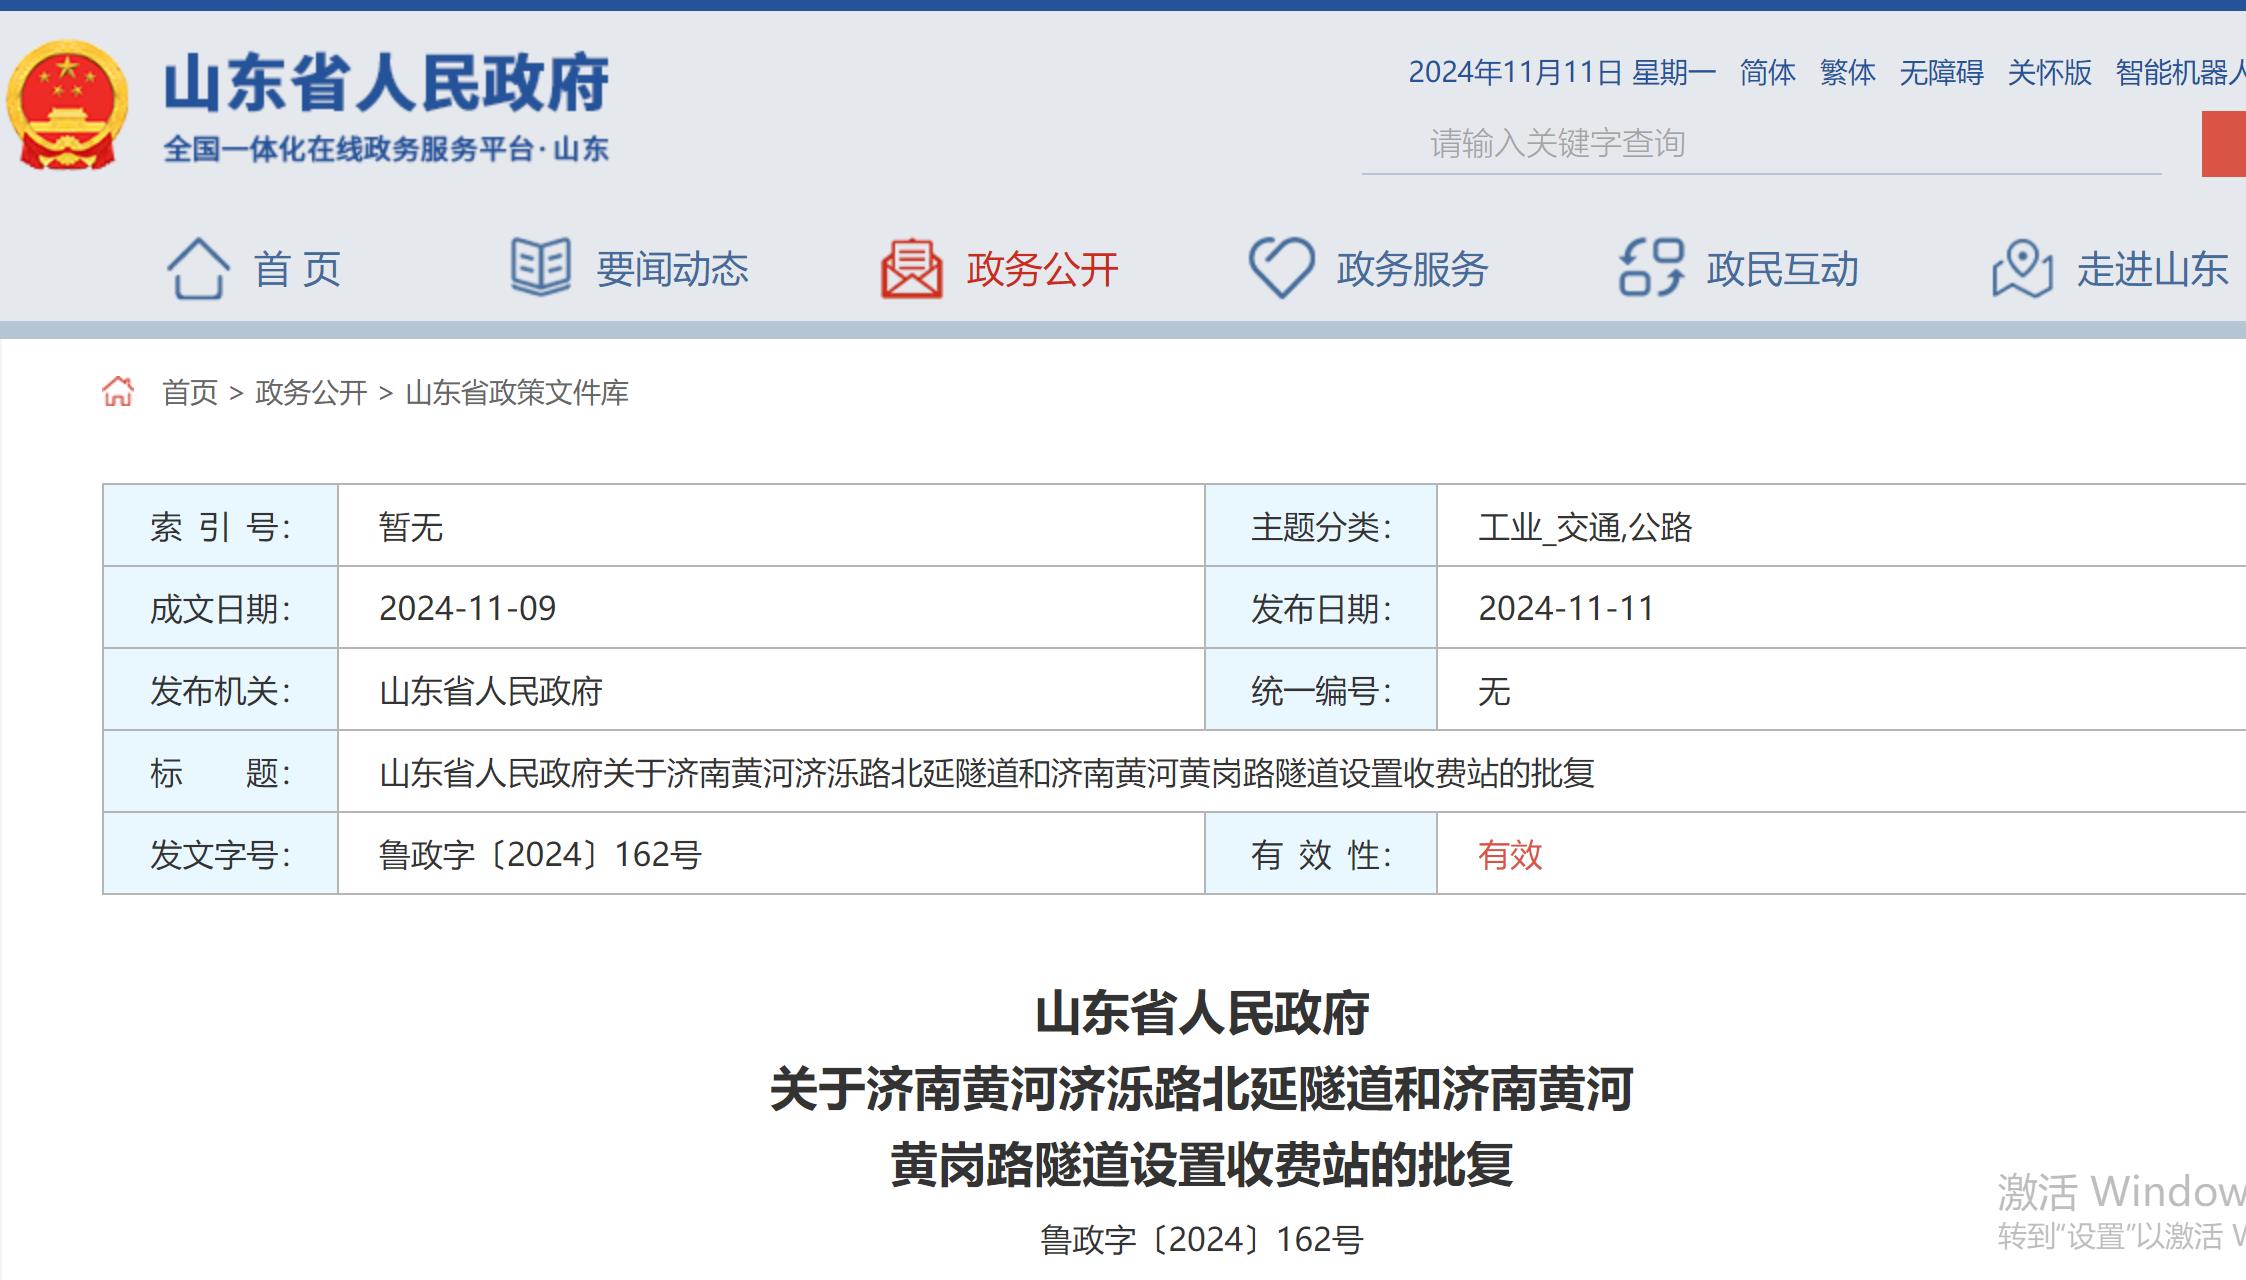Click the 发布日期 label cell
The width and height of the screenshot is (2246, 1280).
pyautogui.click(x=1321, y=608)
